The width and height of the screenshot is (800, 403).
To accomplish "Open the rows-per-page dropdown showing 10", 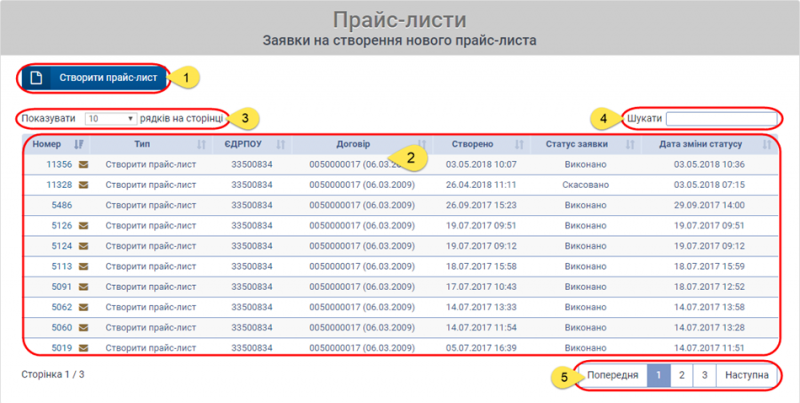I will click(111, 118).
